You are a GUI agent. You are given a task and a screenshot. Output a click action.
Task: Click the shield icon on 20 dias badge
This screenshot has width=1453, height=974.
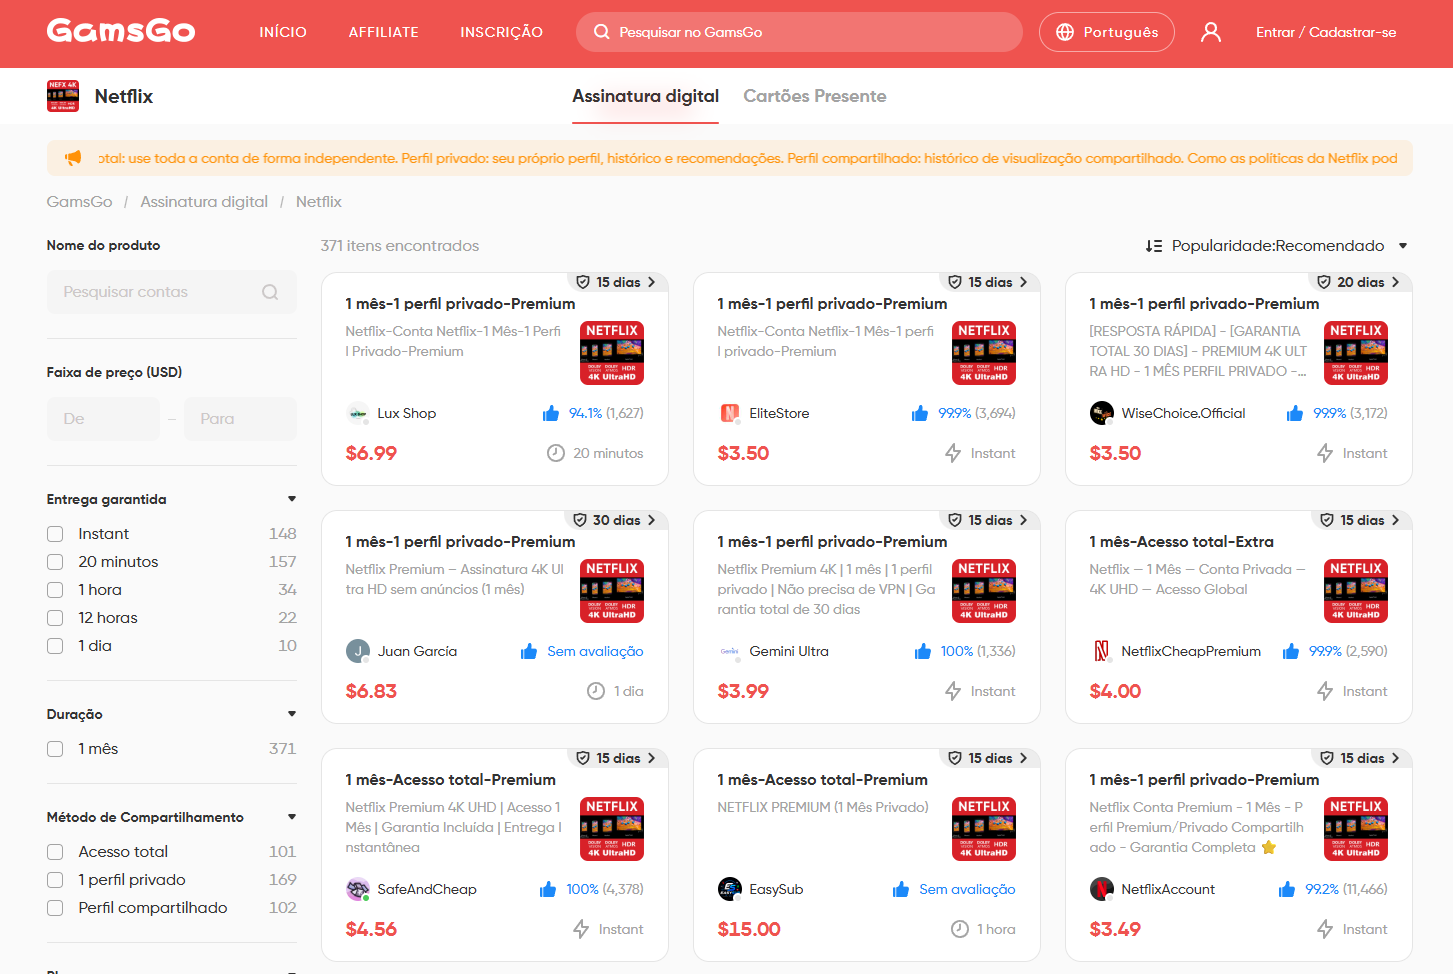coord(1324,282)
